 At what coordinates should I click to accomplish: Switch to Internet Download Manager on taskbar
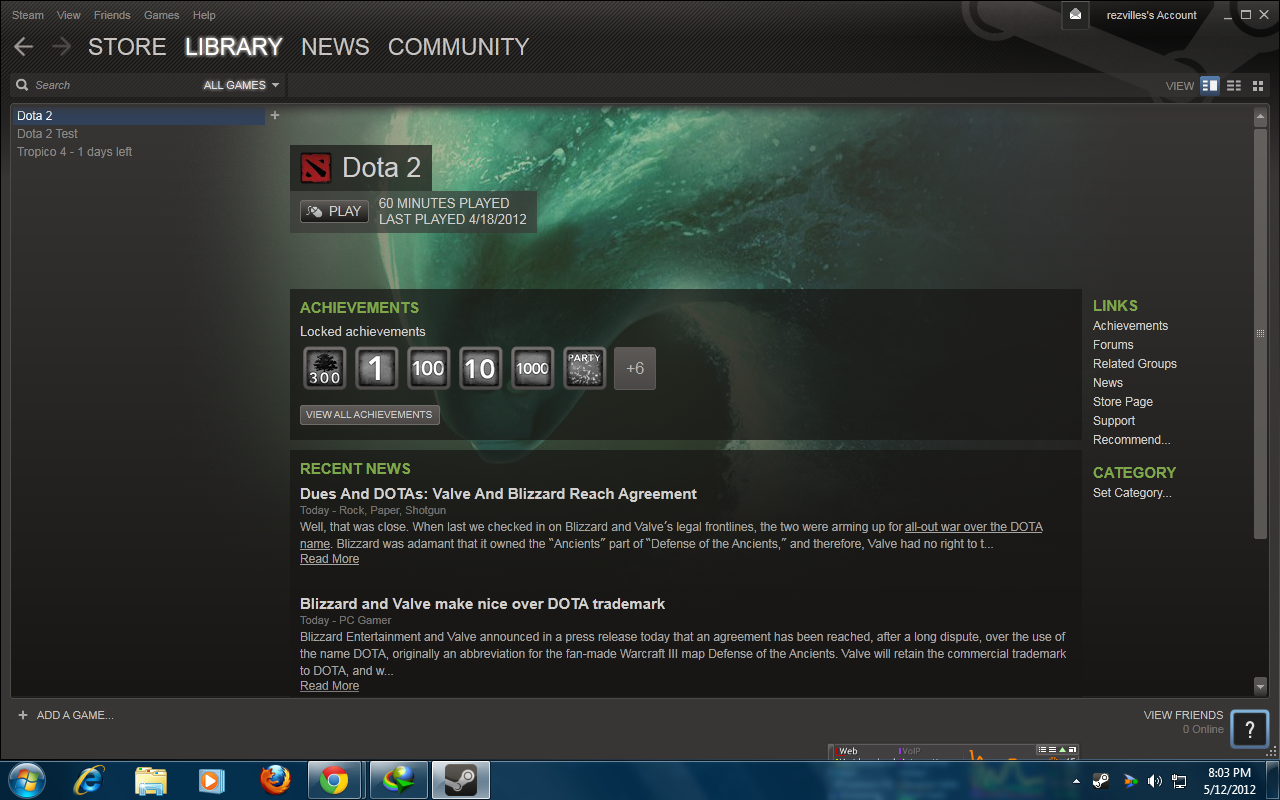(x=399, y=779)
